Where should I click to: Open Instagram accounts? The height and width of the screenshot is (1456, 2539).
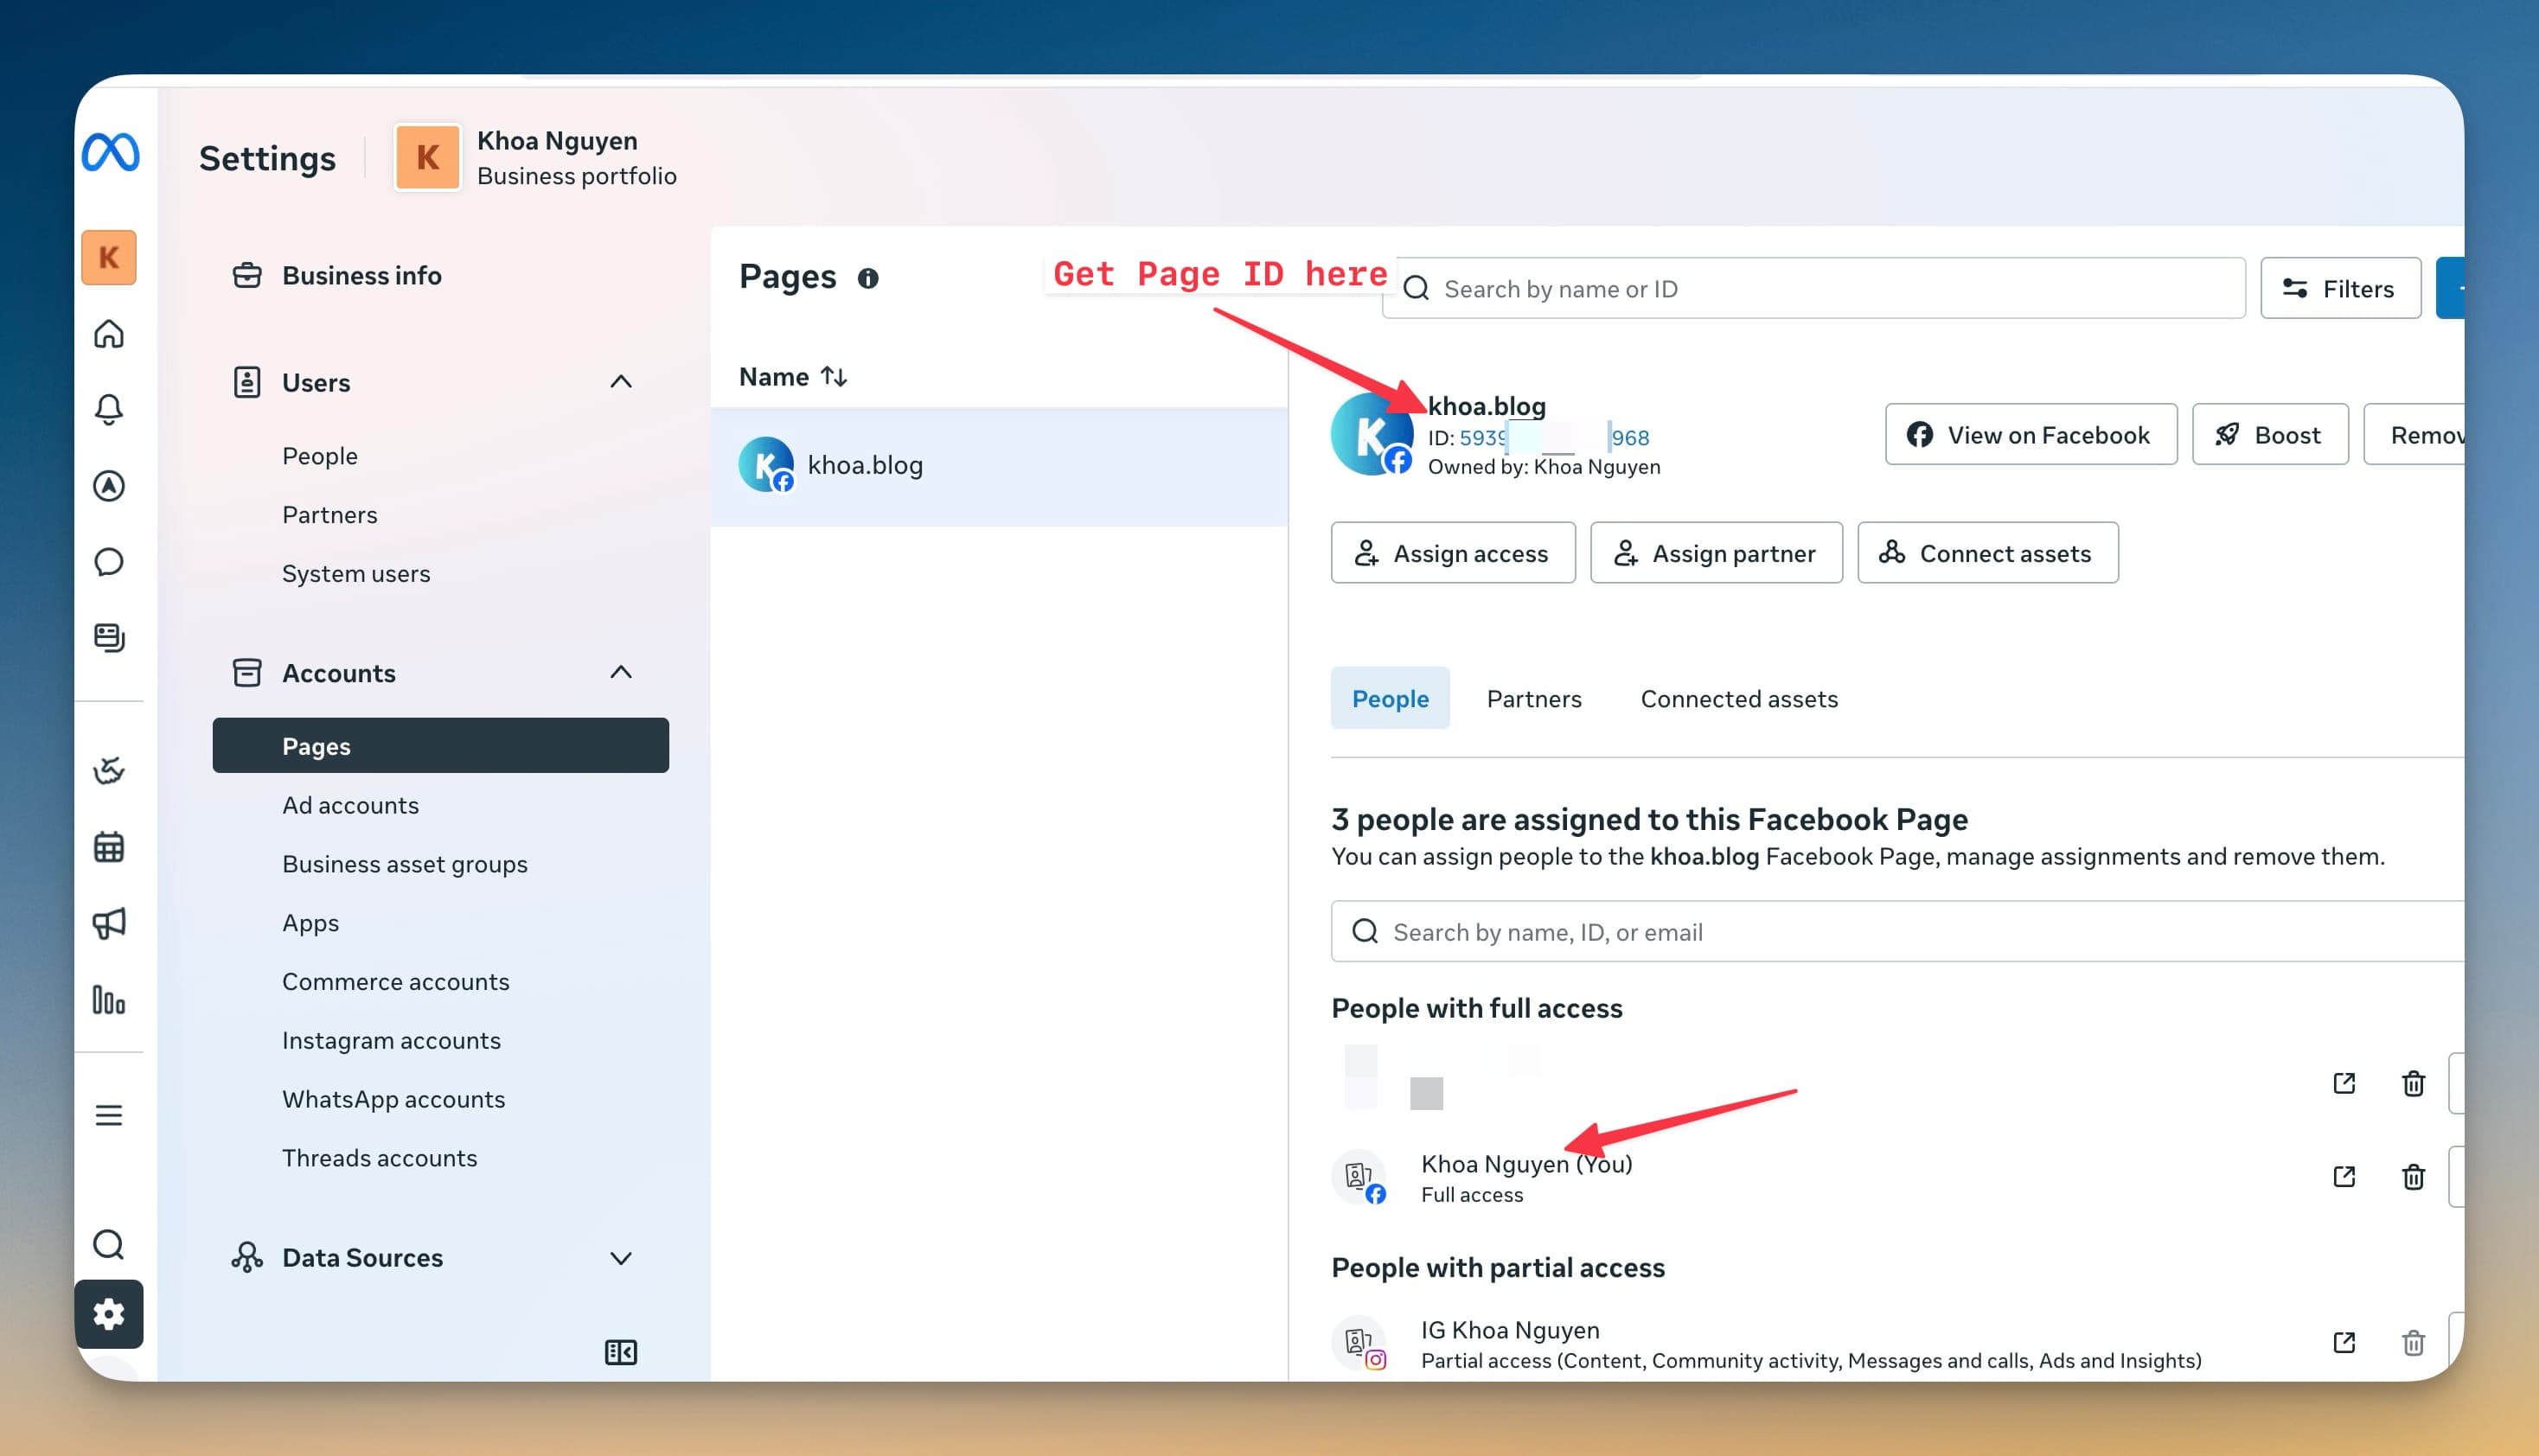click(392, 1041)
